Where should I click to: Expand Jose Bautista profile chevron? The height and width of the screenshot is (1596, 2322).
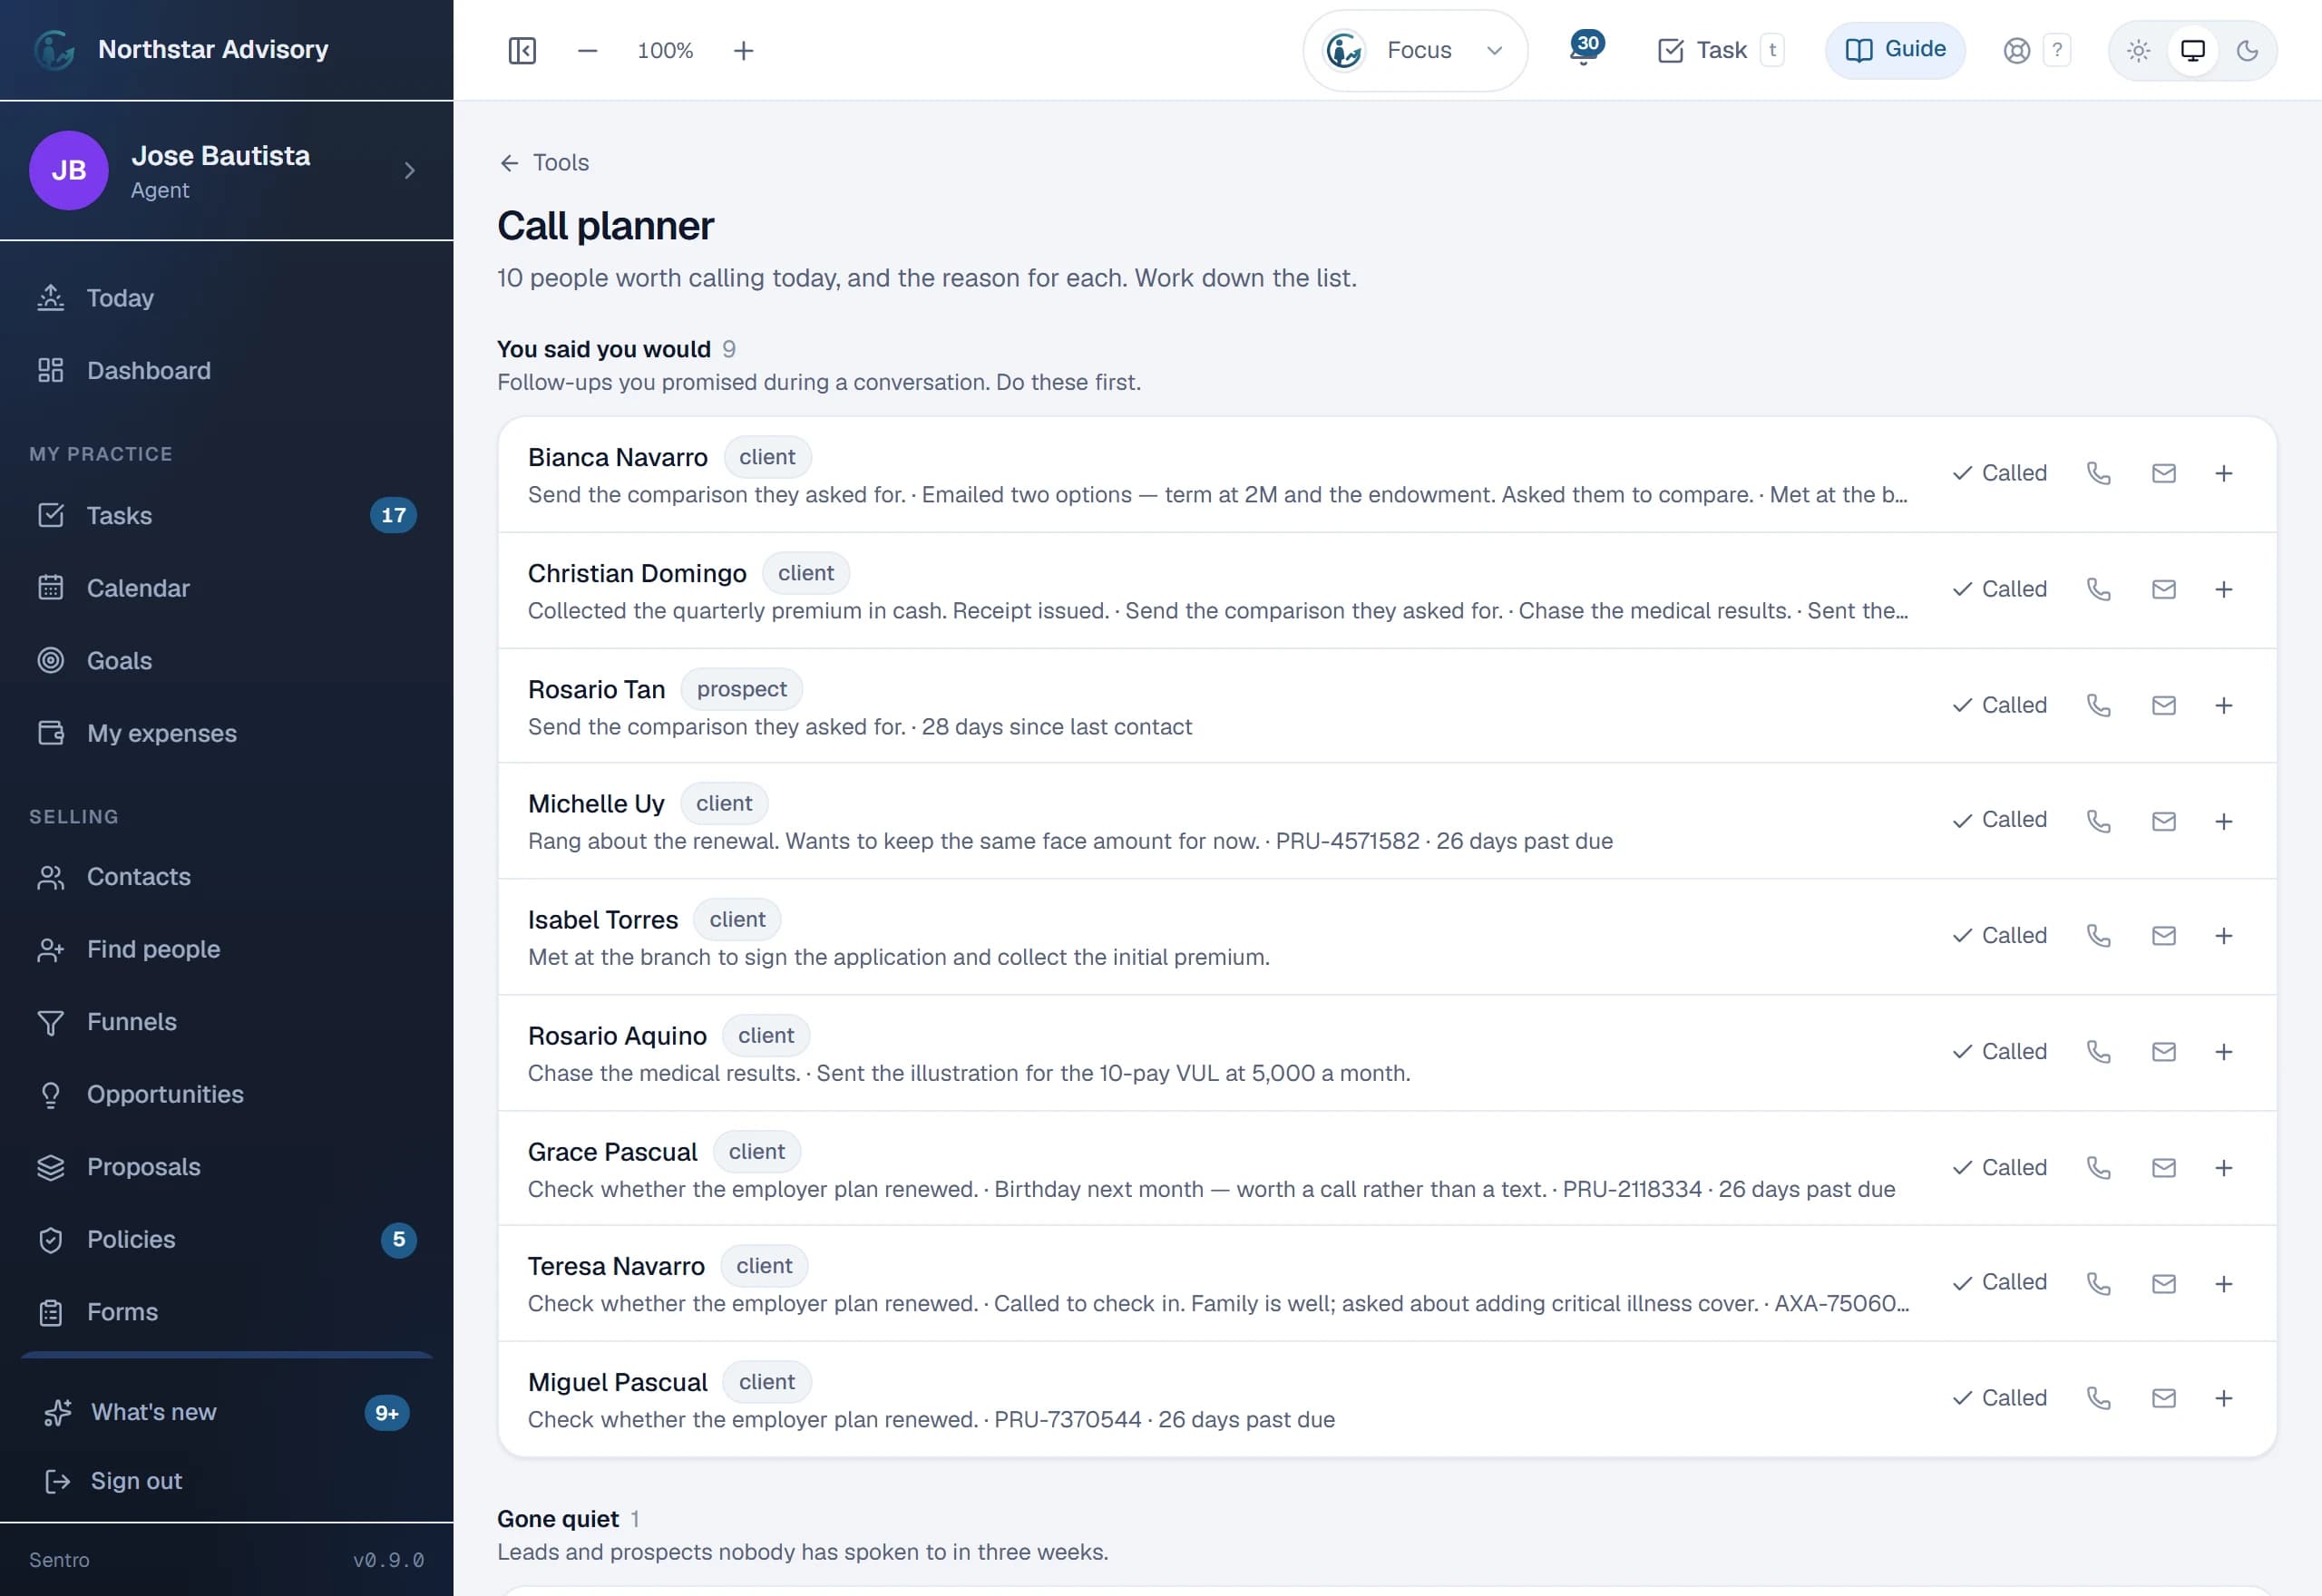409,170
